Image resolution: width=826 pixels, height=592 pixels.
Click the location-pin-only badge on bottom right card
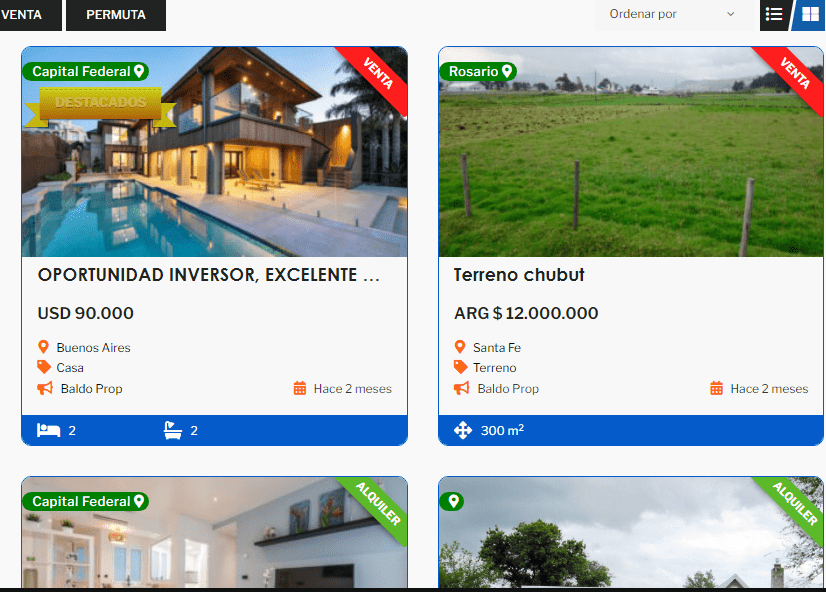[x=451, y=501]
